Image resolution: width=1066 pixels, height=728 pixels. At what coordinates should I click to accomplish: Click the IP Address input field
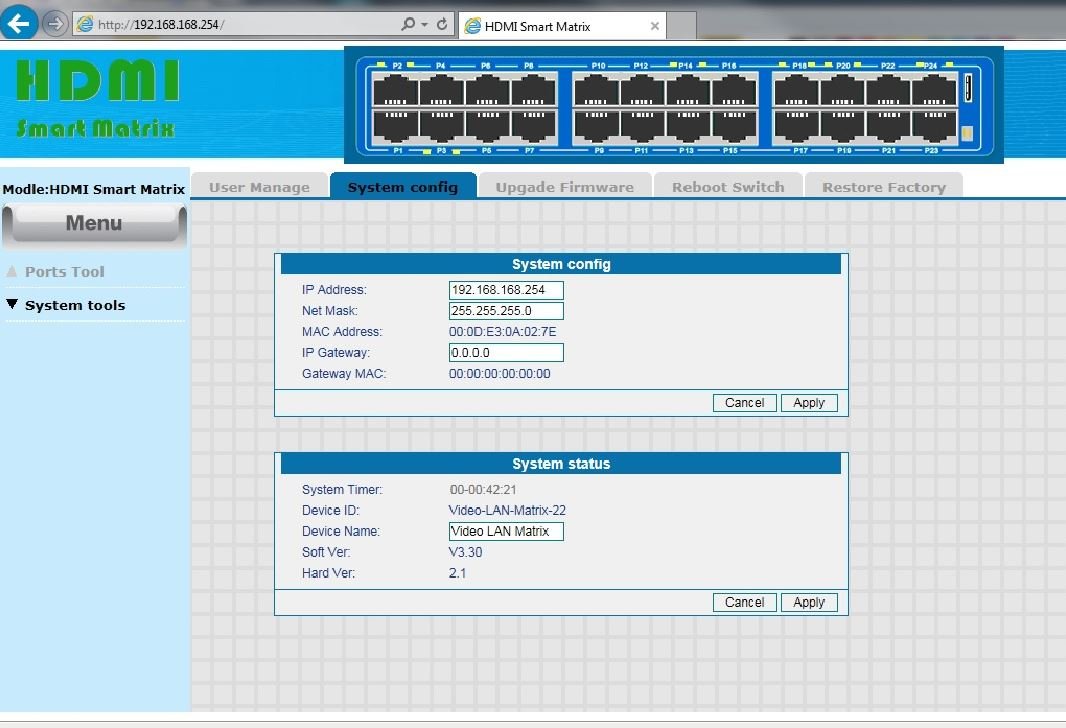[x=506, y=290]
